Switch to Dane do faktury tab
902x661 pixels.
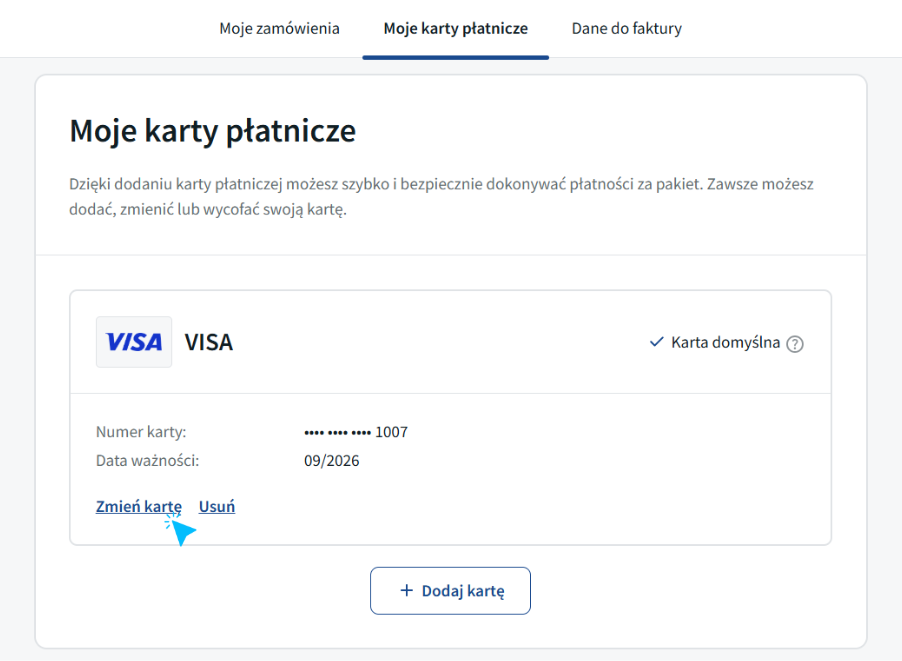(626, 28)
